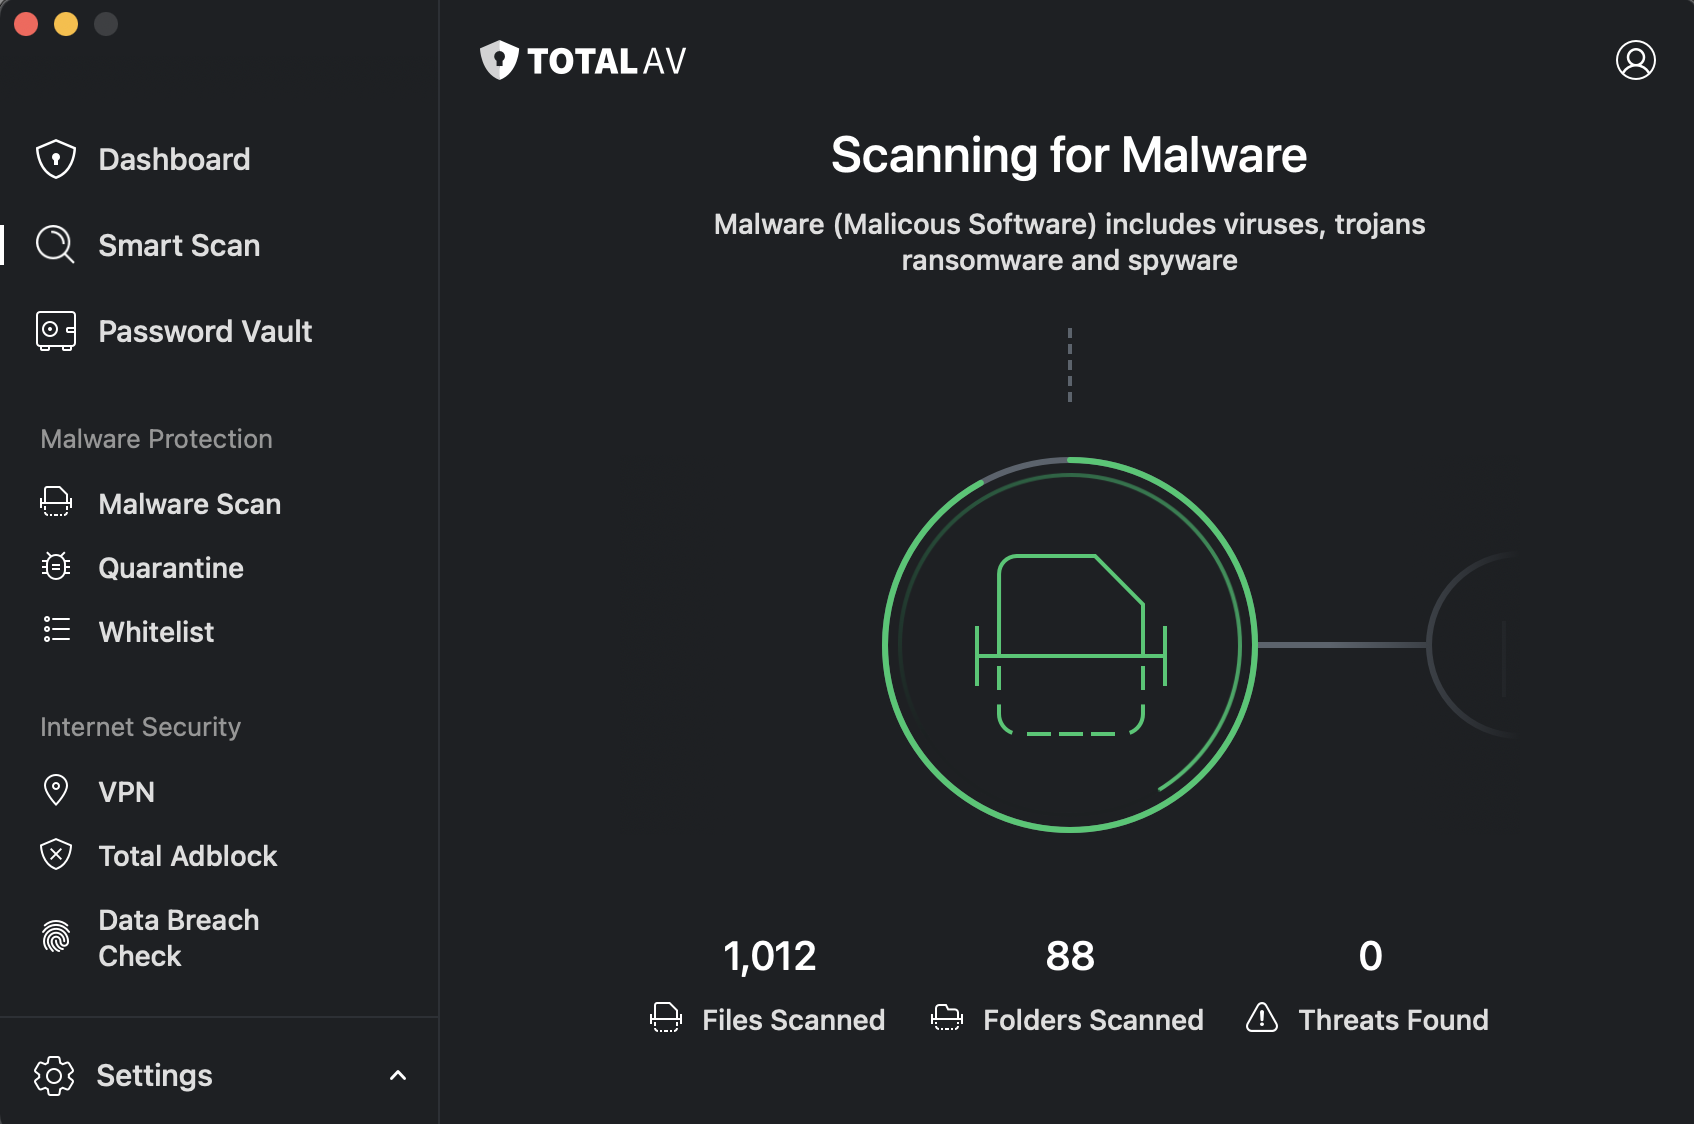The width and height of the screenshot is (1694, 1124).
Task: Open Data Breach Check fingerprint icon
Action: coord(56,937)
